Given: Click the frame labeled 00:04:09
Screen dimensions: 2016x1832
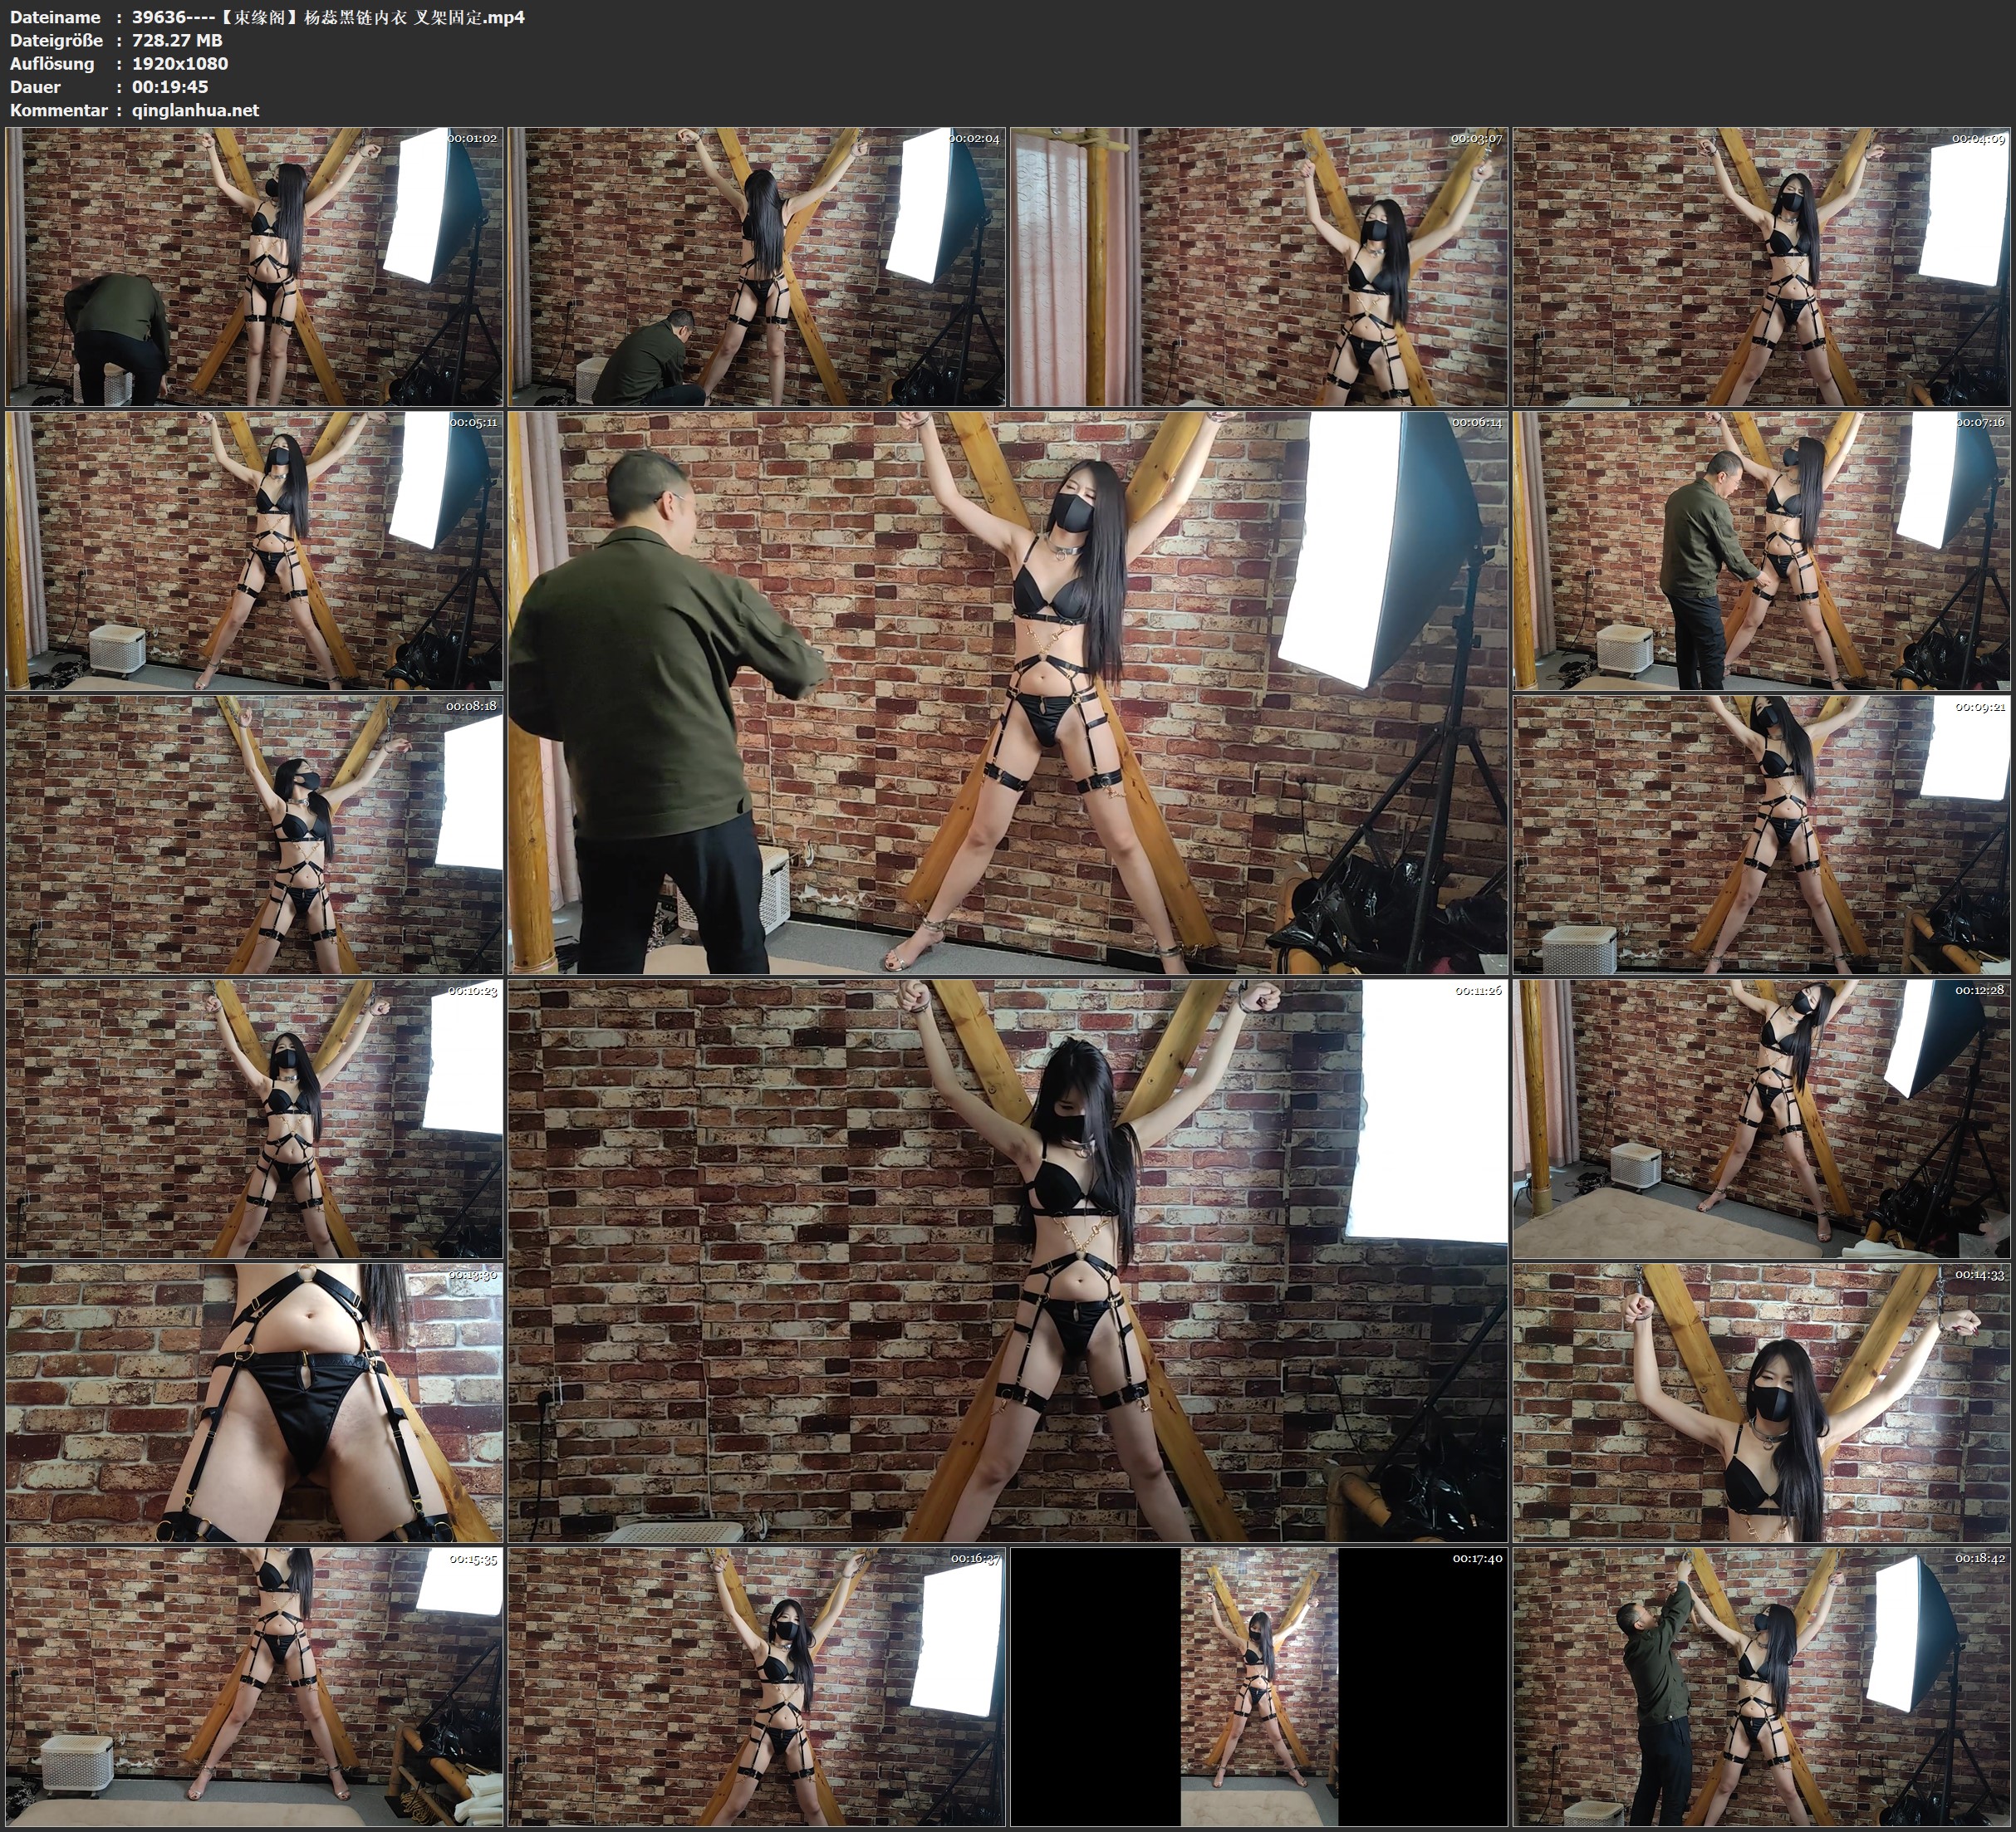Looking at the screenshot, I should pyautogui.click(x=1762, y=267).
